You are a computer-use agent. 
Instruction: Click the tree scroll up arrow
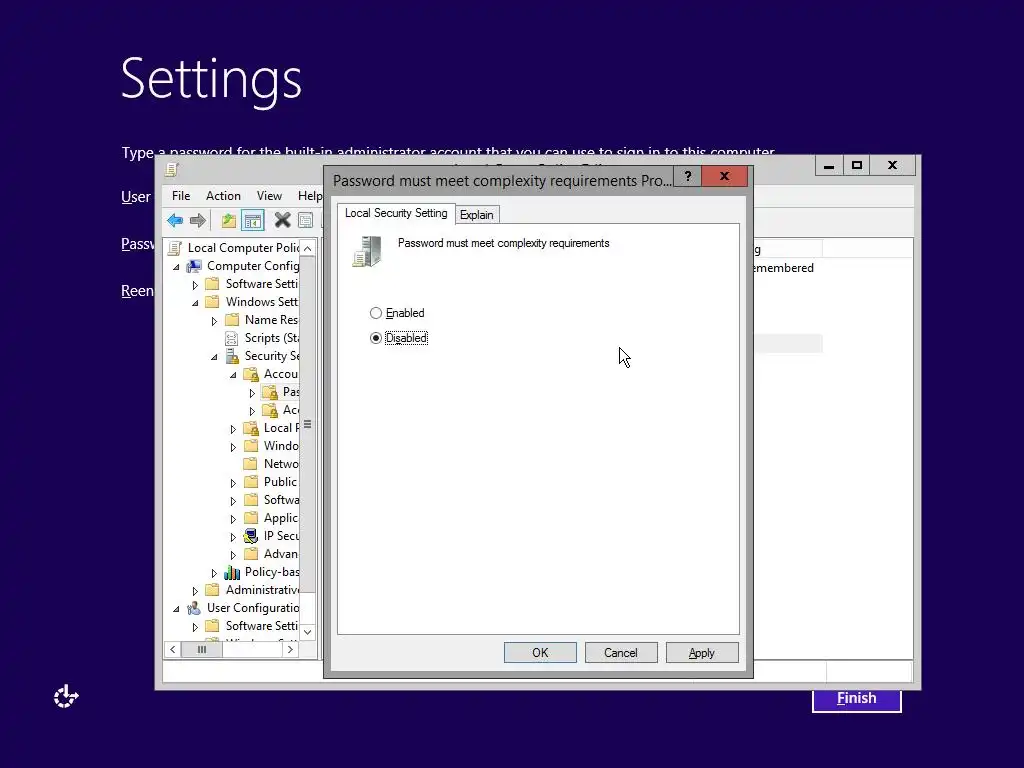pos(308,248)
